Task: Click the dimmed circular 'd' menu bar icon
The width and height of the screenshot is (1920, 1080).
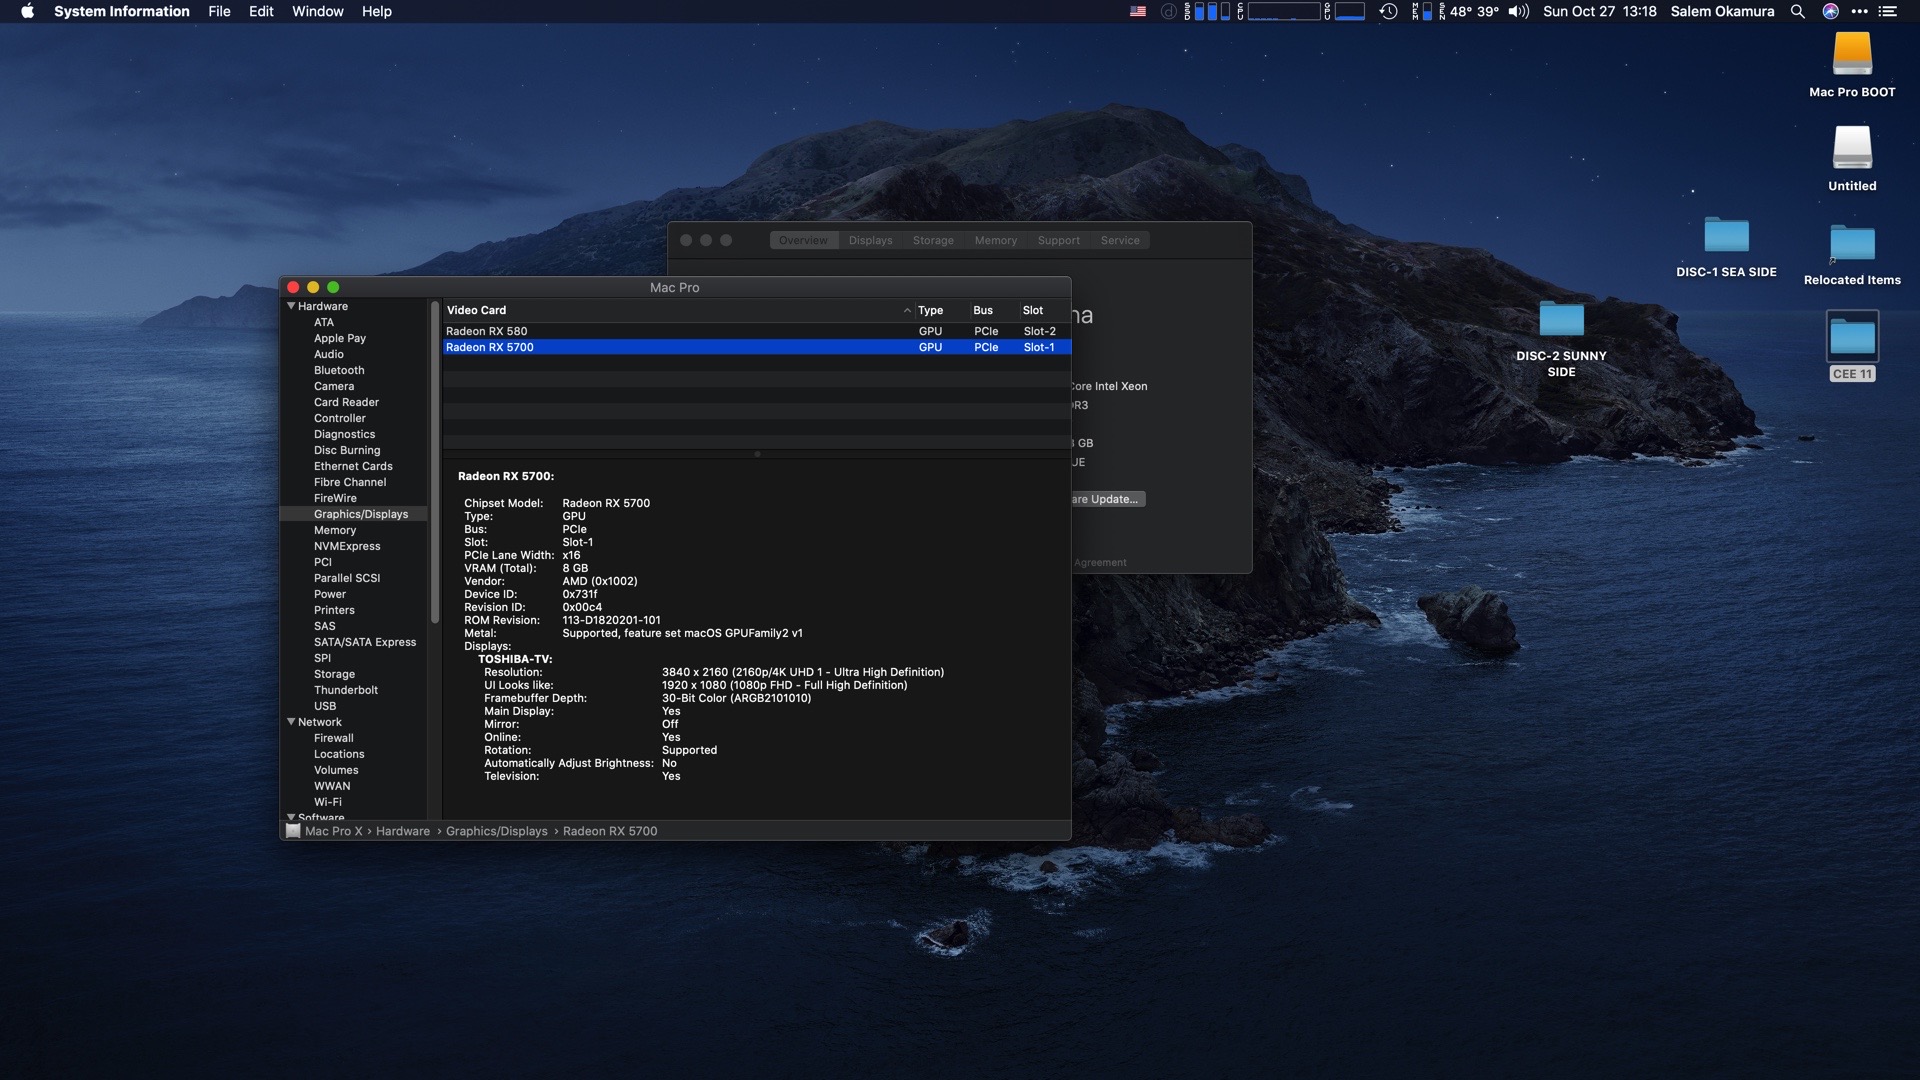Action: click(x=1169, y=11)
